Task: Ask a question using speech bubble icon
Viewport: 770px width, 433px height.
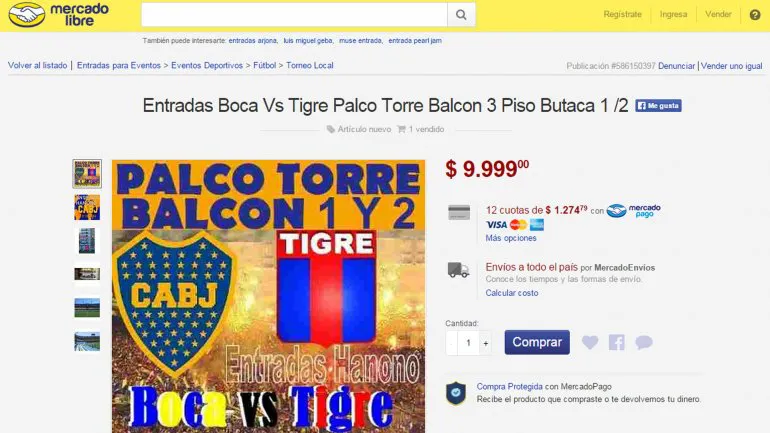Action: pos(643,342)
